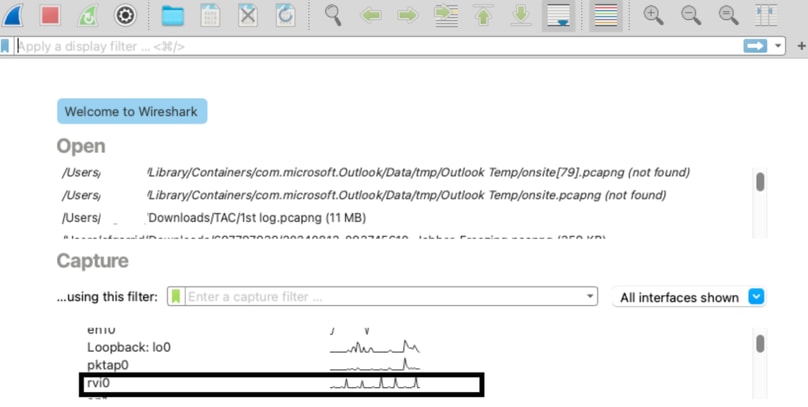This screenshot has width=808, height=407.
Task: Reset text to normal size icon
Action: click(x=729, y=15)
